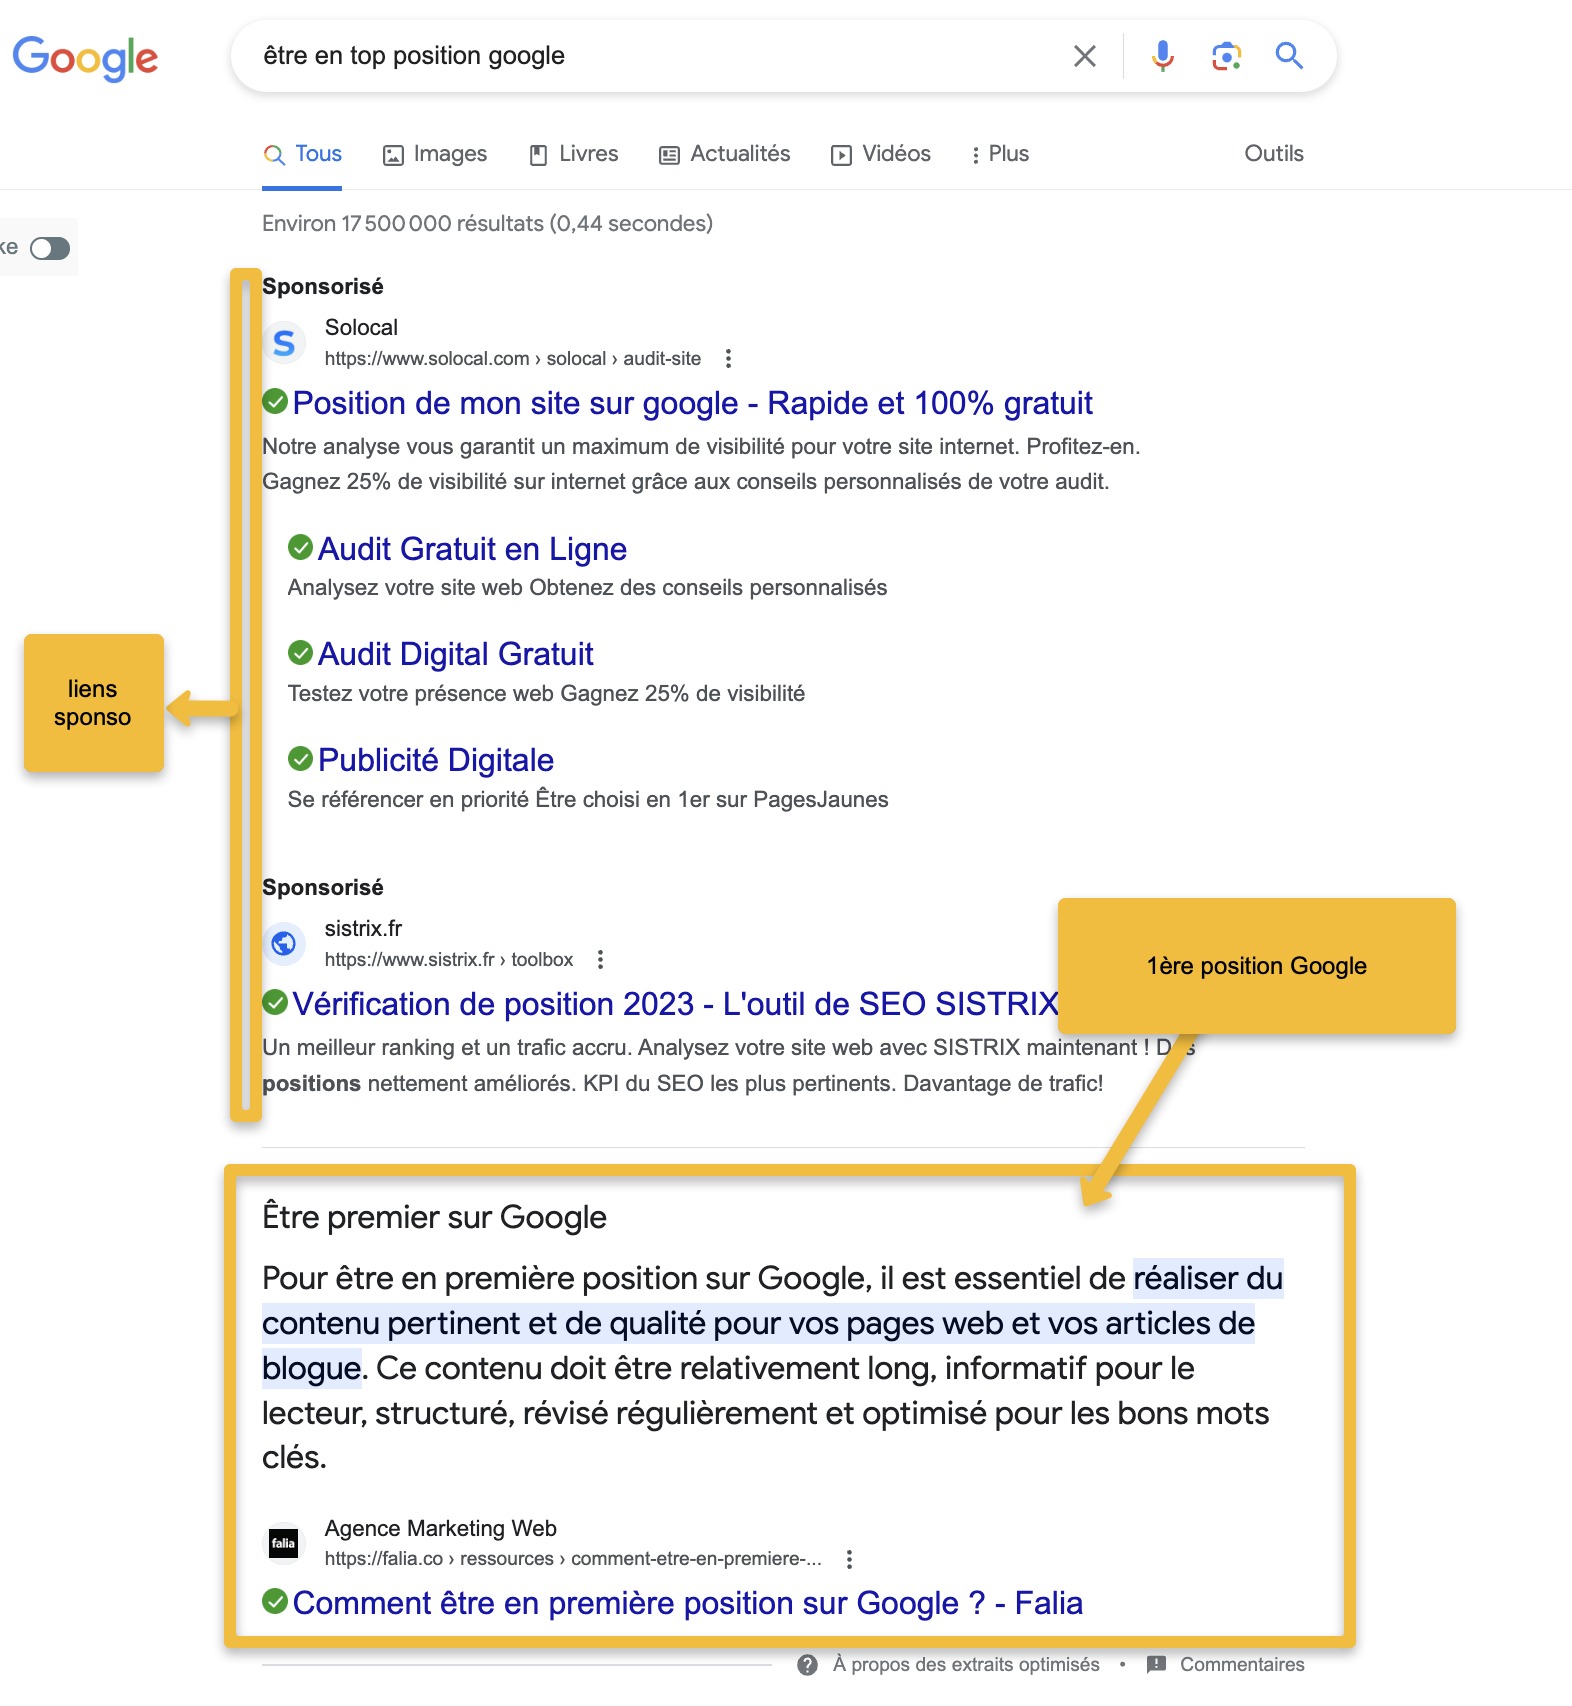
Task: Switch to the Images tab
Action: 435,154
